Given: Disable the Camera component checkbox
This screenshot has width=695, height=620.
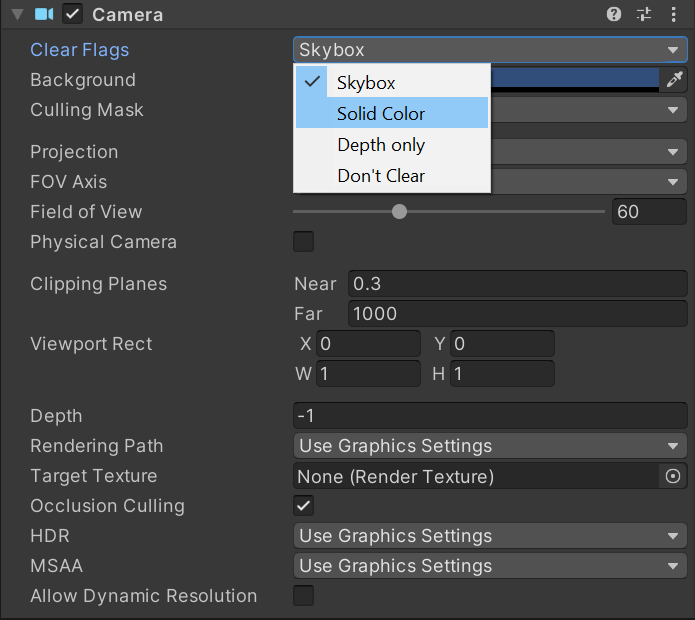Looking at the screenshot, I should (x=72, y=15).
